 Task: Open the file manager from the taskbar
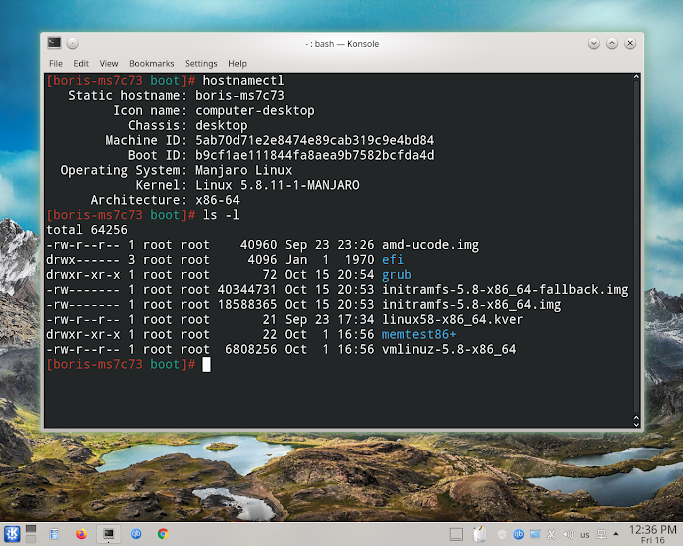(x=54, y=534)
